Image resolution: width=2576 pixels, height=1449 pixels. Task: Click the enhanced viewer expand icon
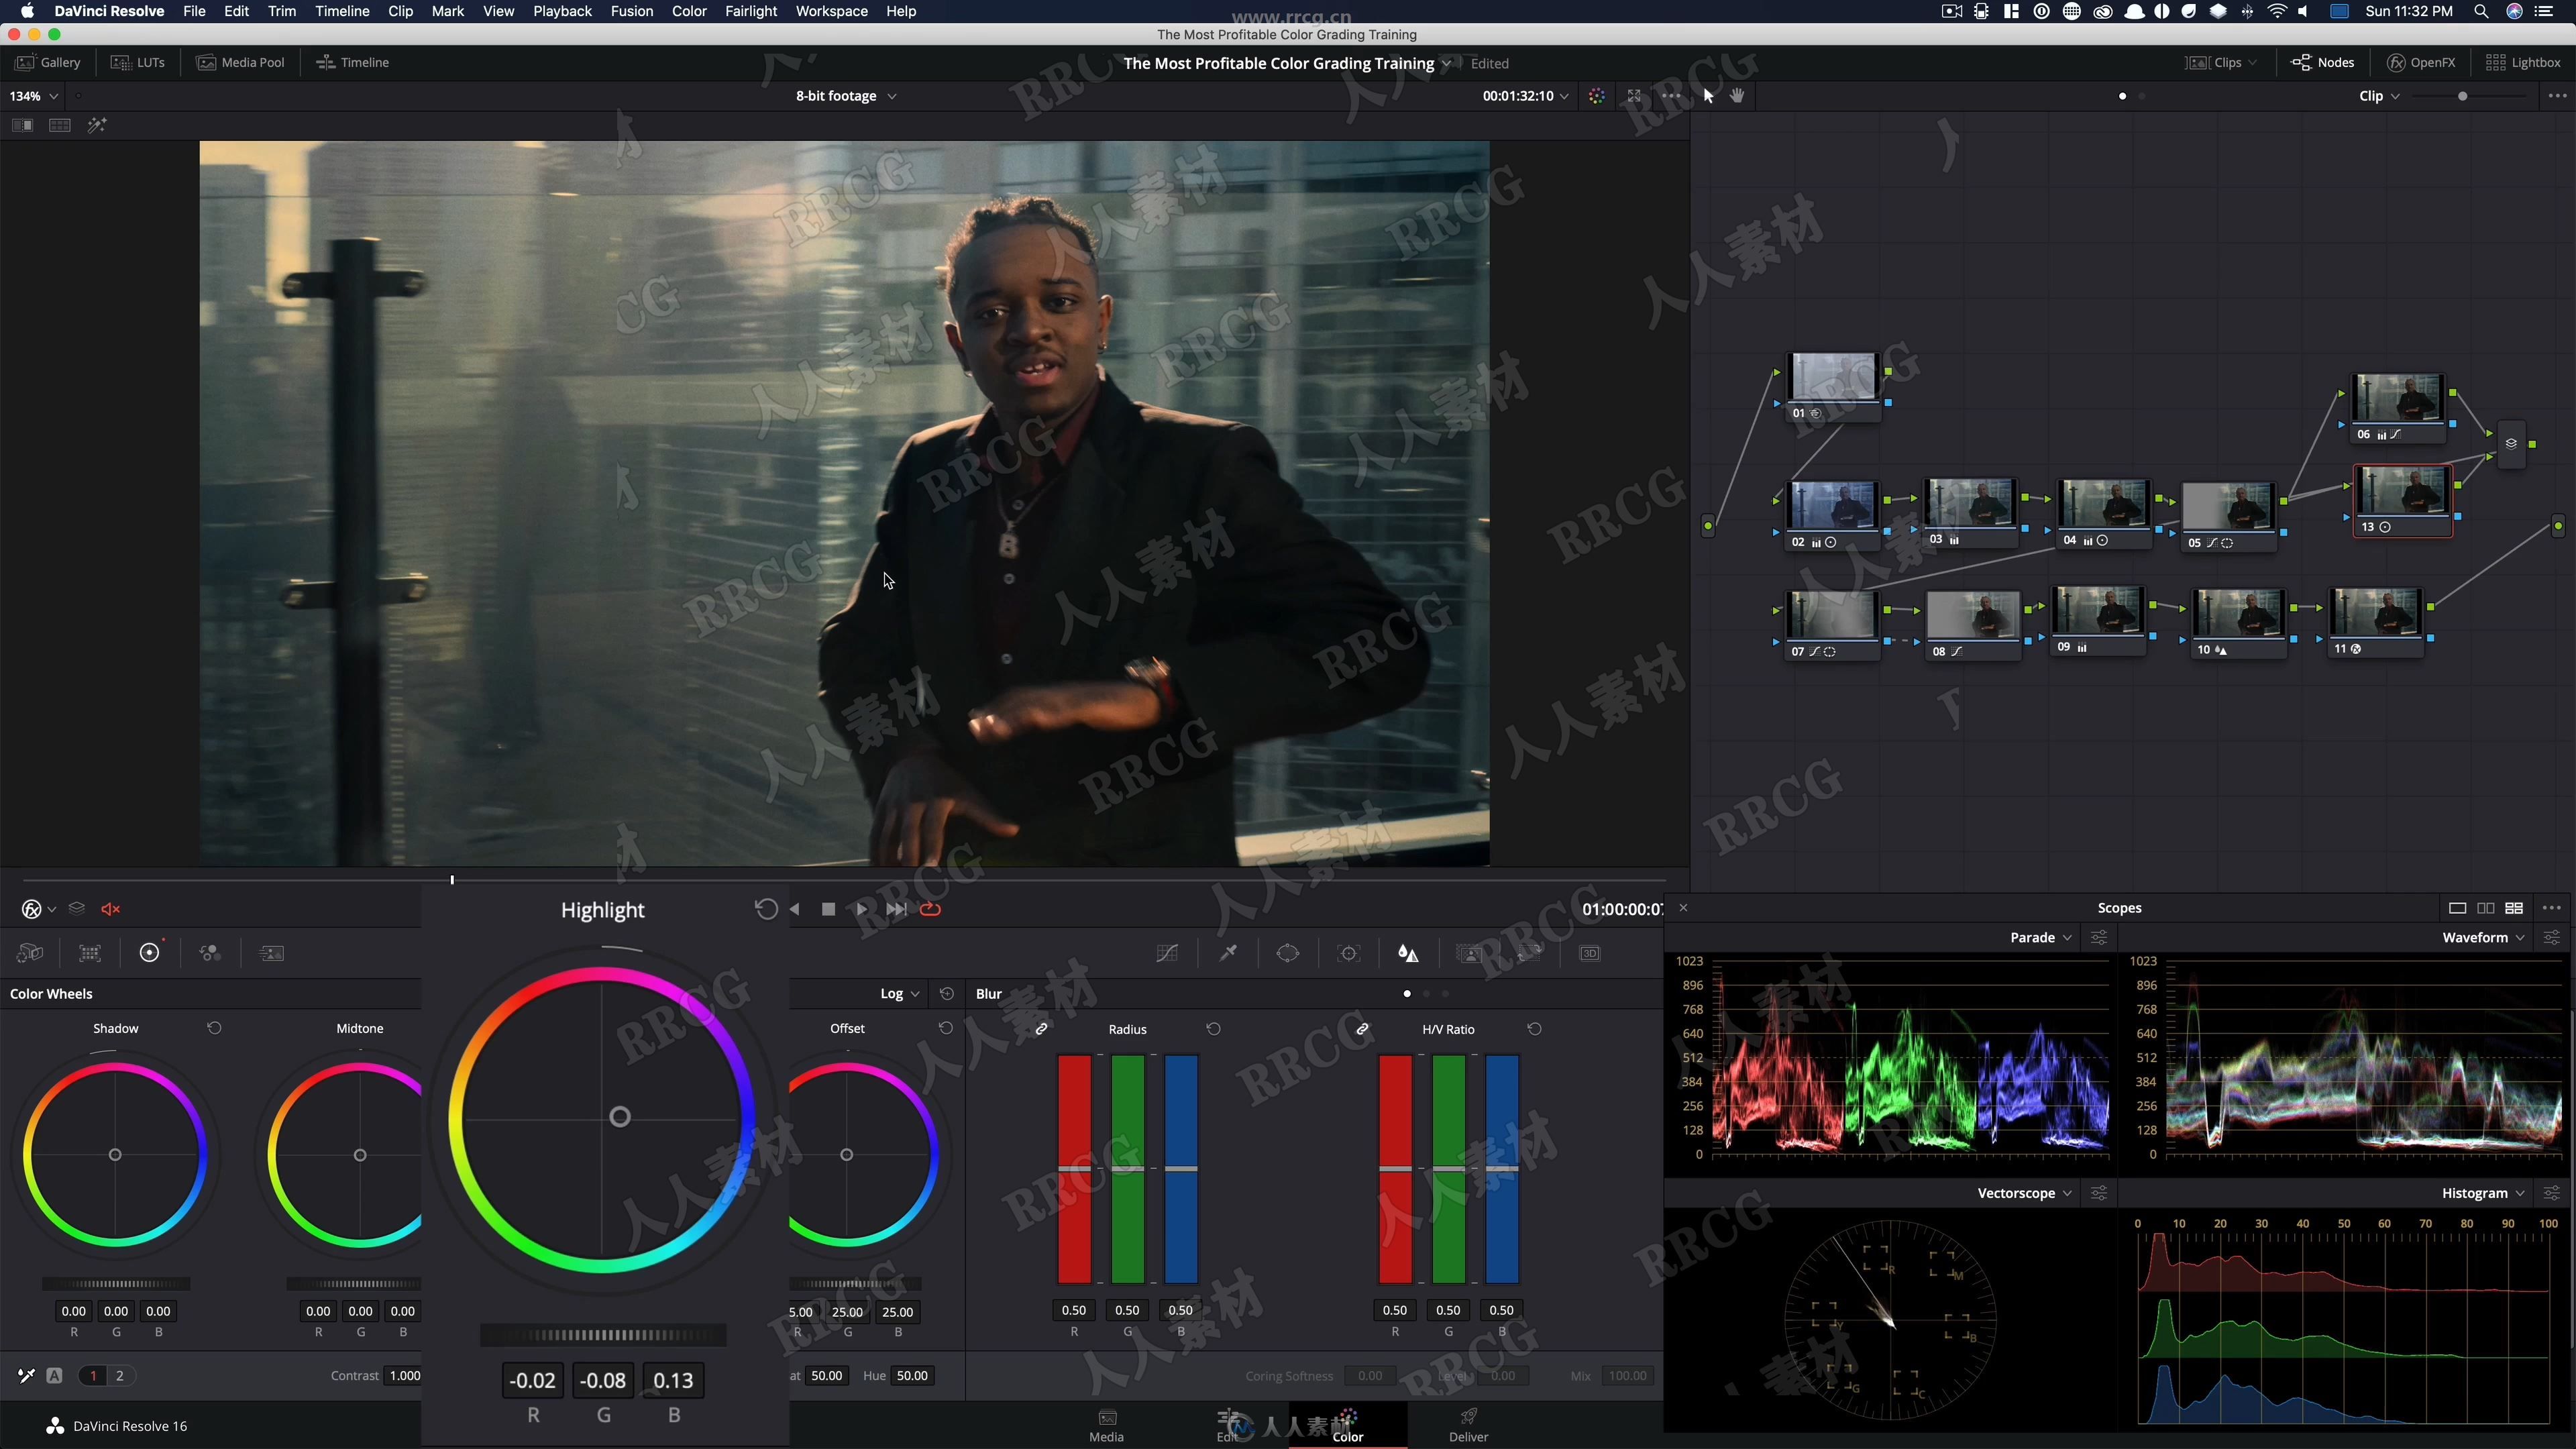(x=1634, y=96)
